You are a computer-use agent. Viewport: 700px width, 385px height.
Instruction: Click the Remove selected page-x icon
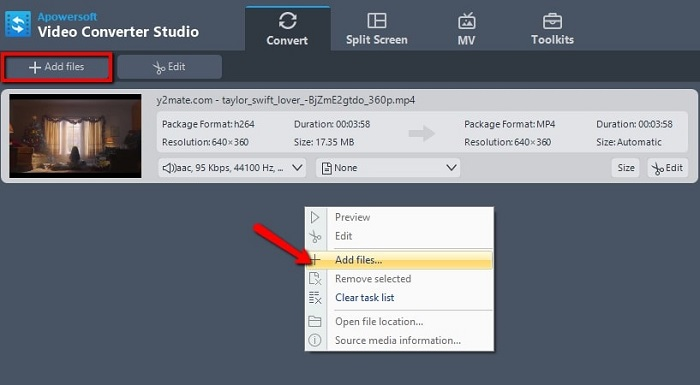[315, 279]
